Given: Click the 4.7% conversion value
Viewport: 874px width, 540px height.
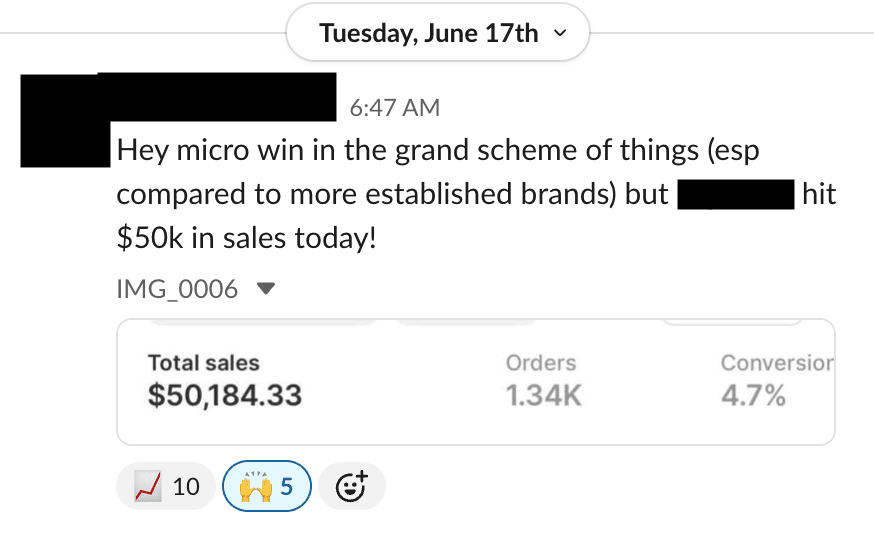Looking at the screenshot, I should [x=753, y=396].
